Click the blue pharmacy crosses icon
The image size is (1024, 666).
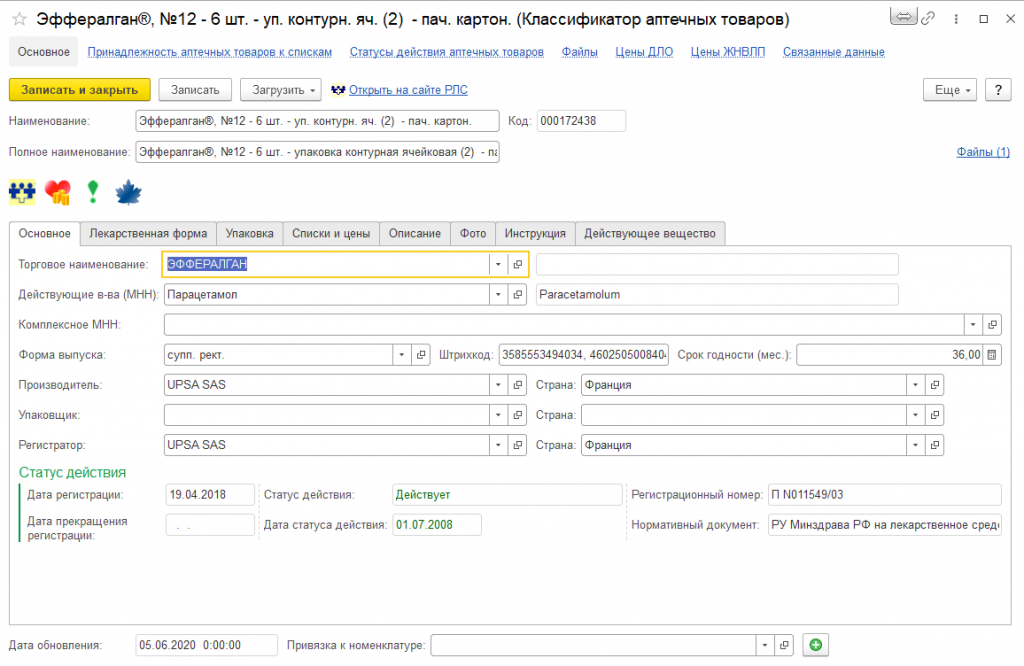click(x=22, y=192)
